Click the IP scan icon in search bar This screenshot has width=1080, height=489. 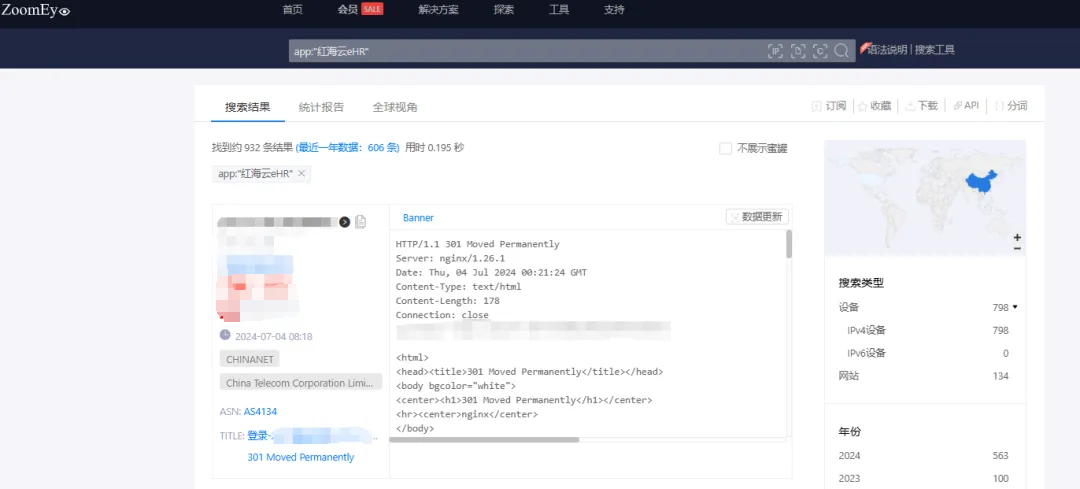(x=776, y=51)
